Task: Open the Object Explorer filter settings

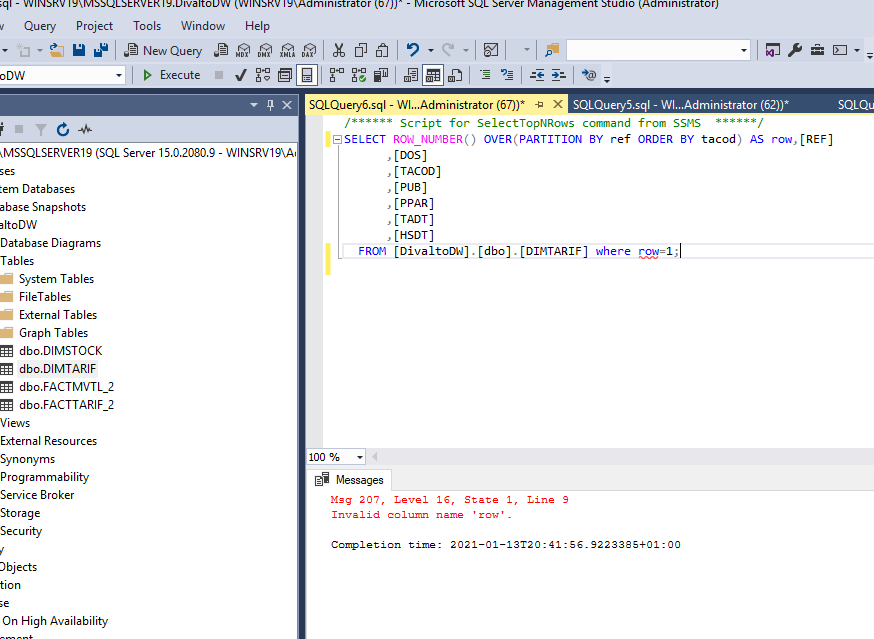Action: point(41,130)
